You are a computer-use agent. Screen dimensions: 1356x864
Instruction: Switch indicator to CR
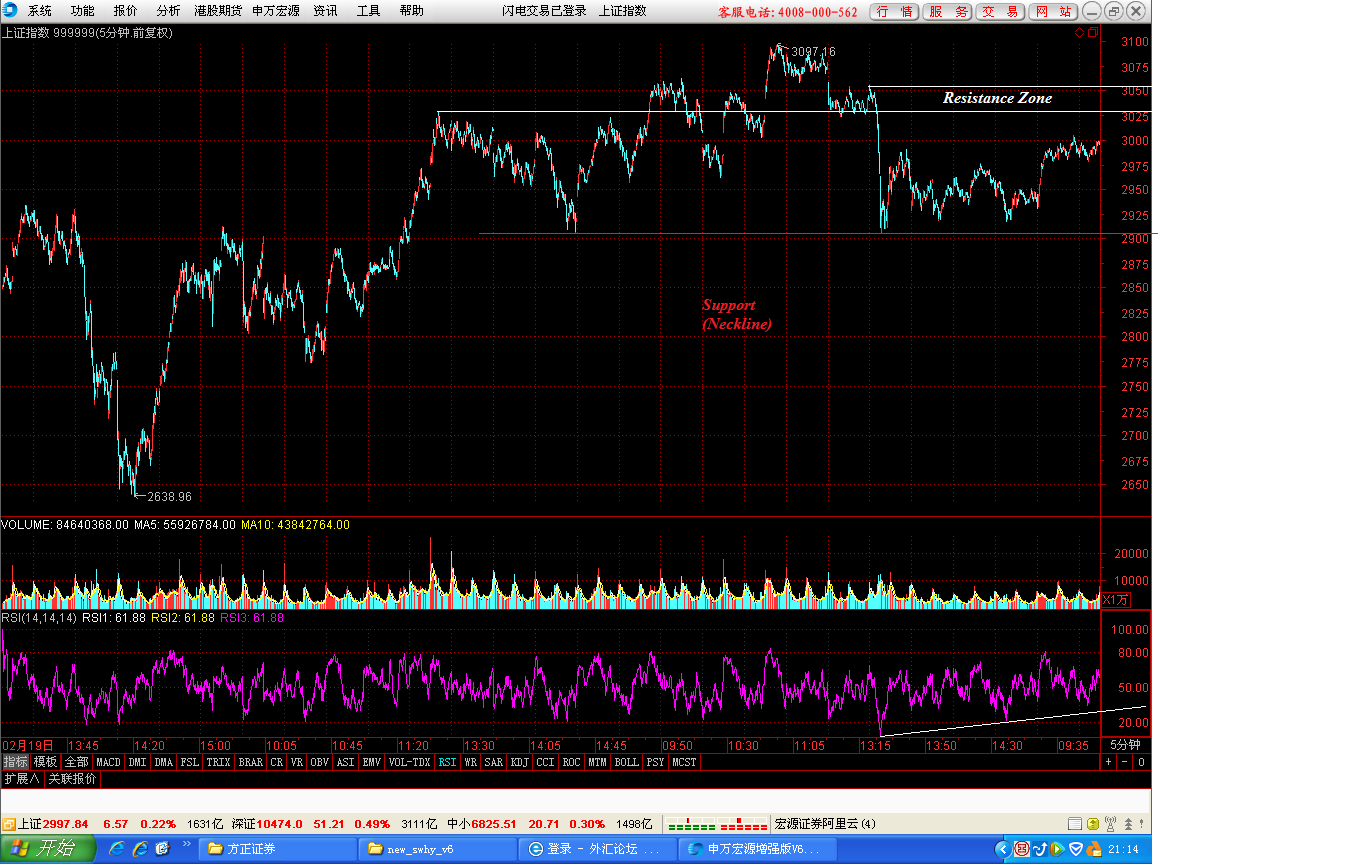[277, 762]
